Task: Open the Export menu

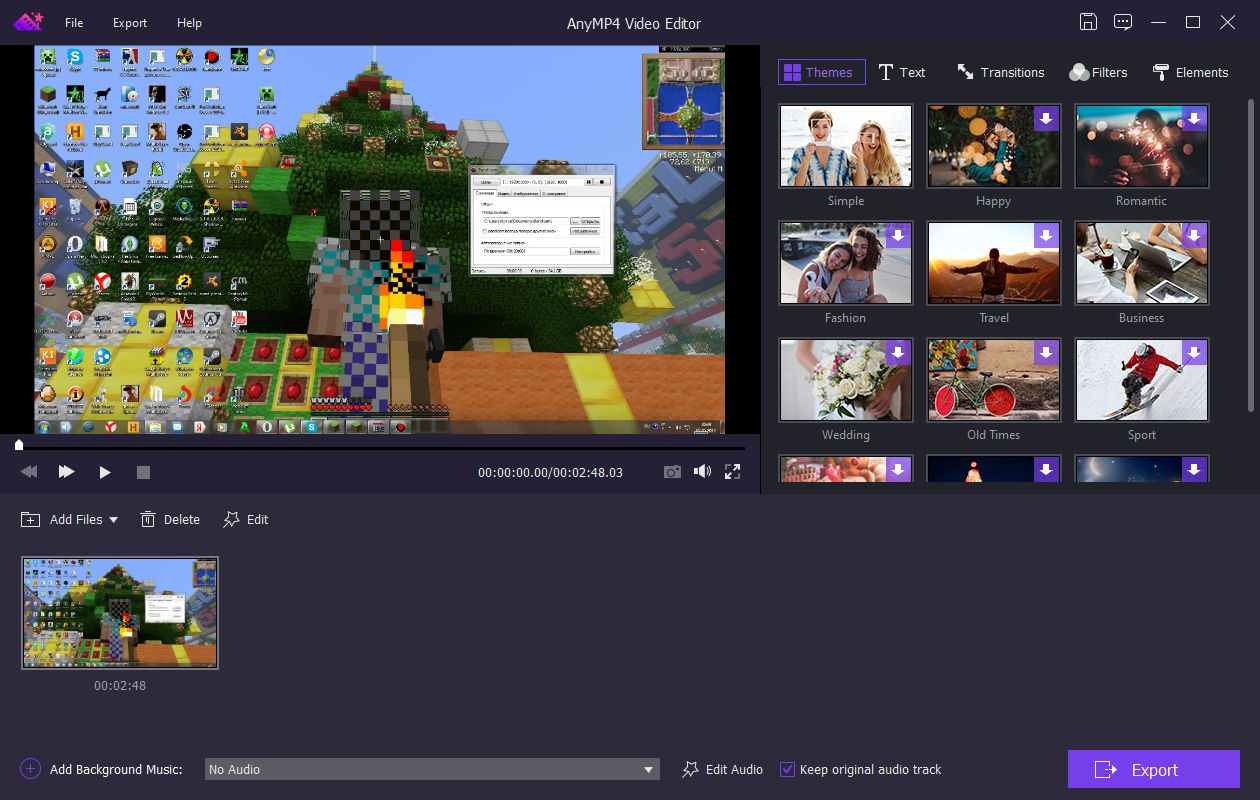Action: click(129, 22)
